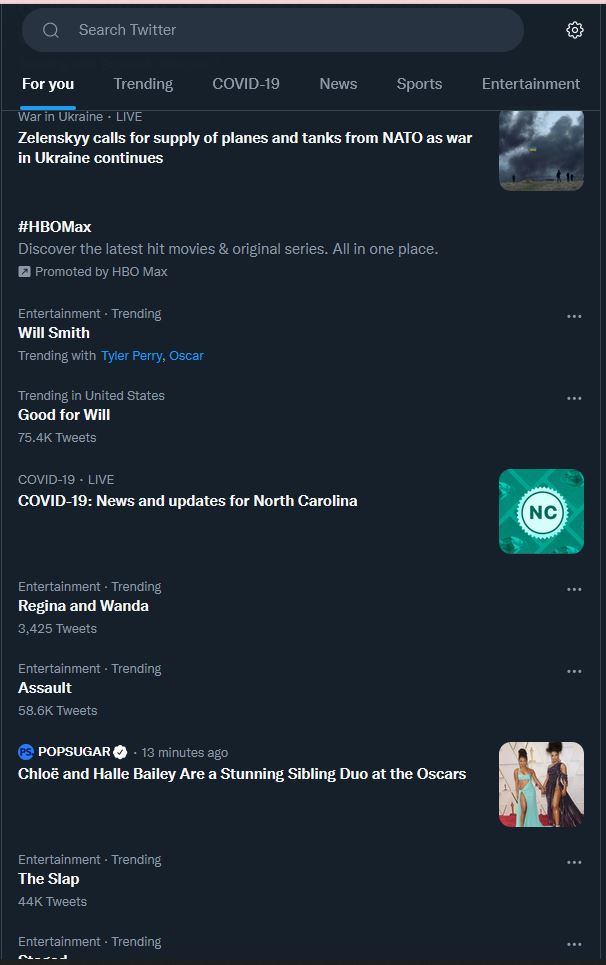Open more options for Will Smith trend
Viewport: 606px width, 965px height.
pyautogui.click(x=574, y=316)
